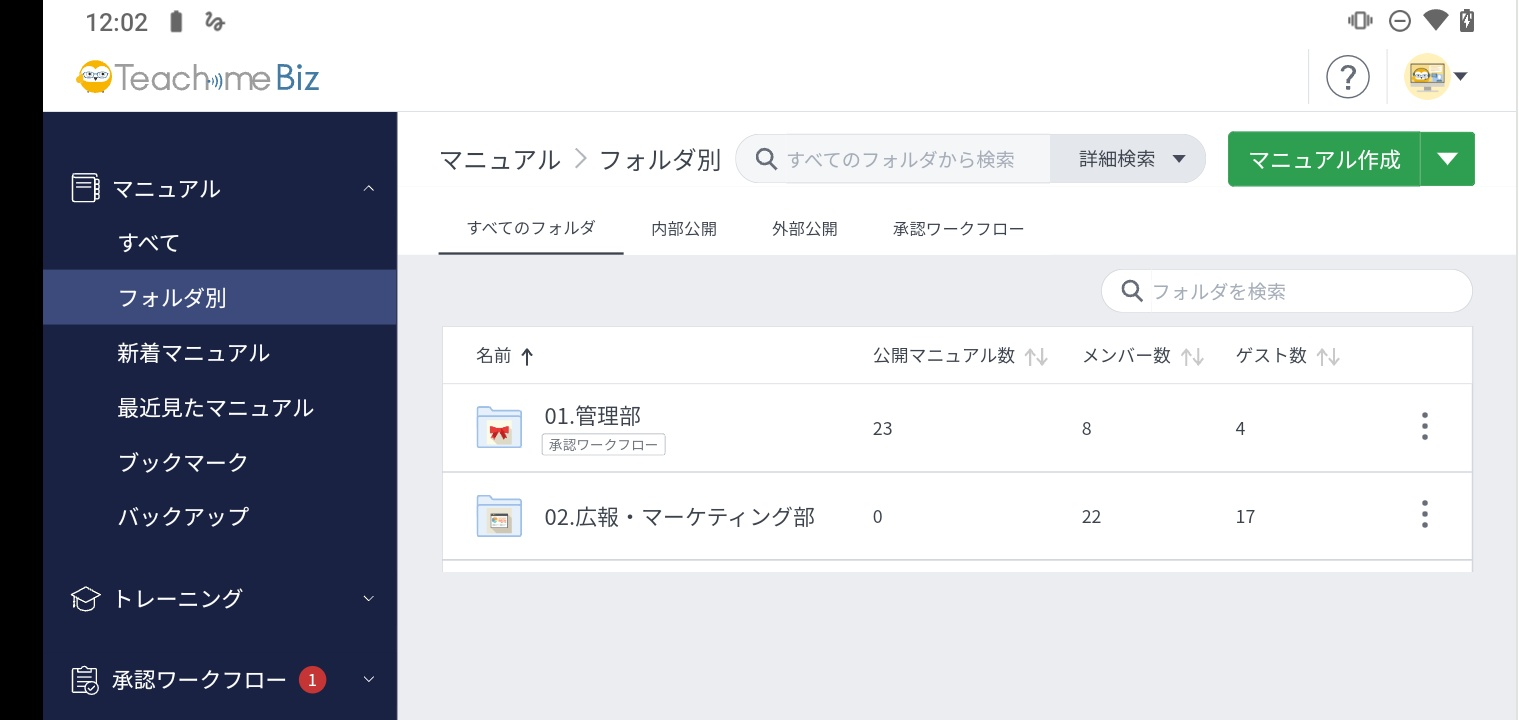Screen dimensions: 1519x720
Task: Switch to the 外部公開 tab
Action: click(x=804, y=229)
